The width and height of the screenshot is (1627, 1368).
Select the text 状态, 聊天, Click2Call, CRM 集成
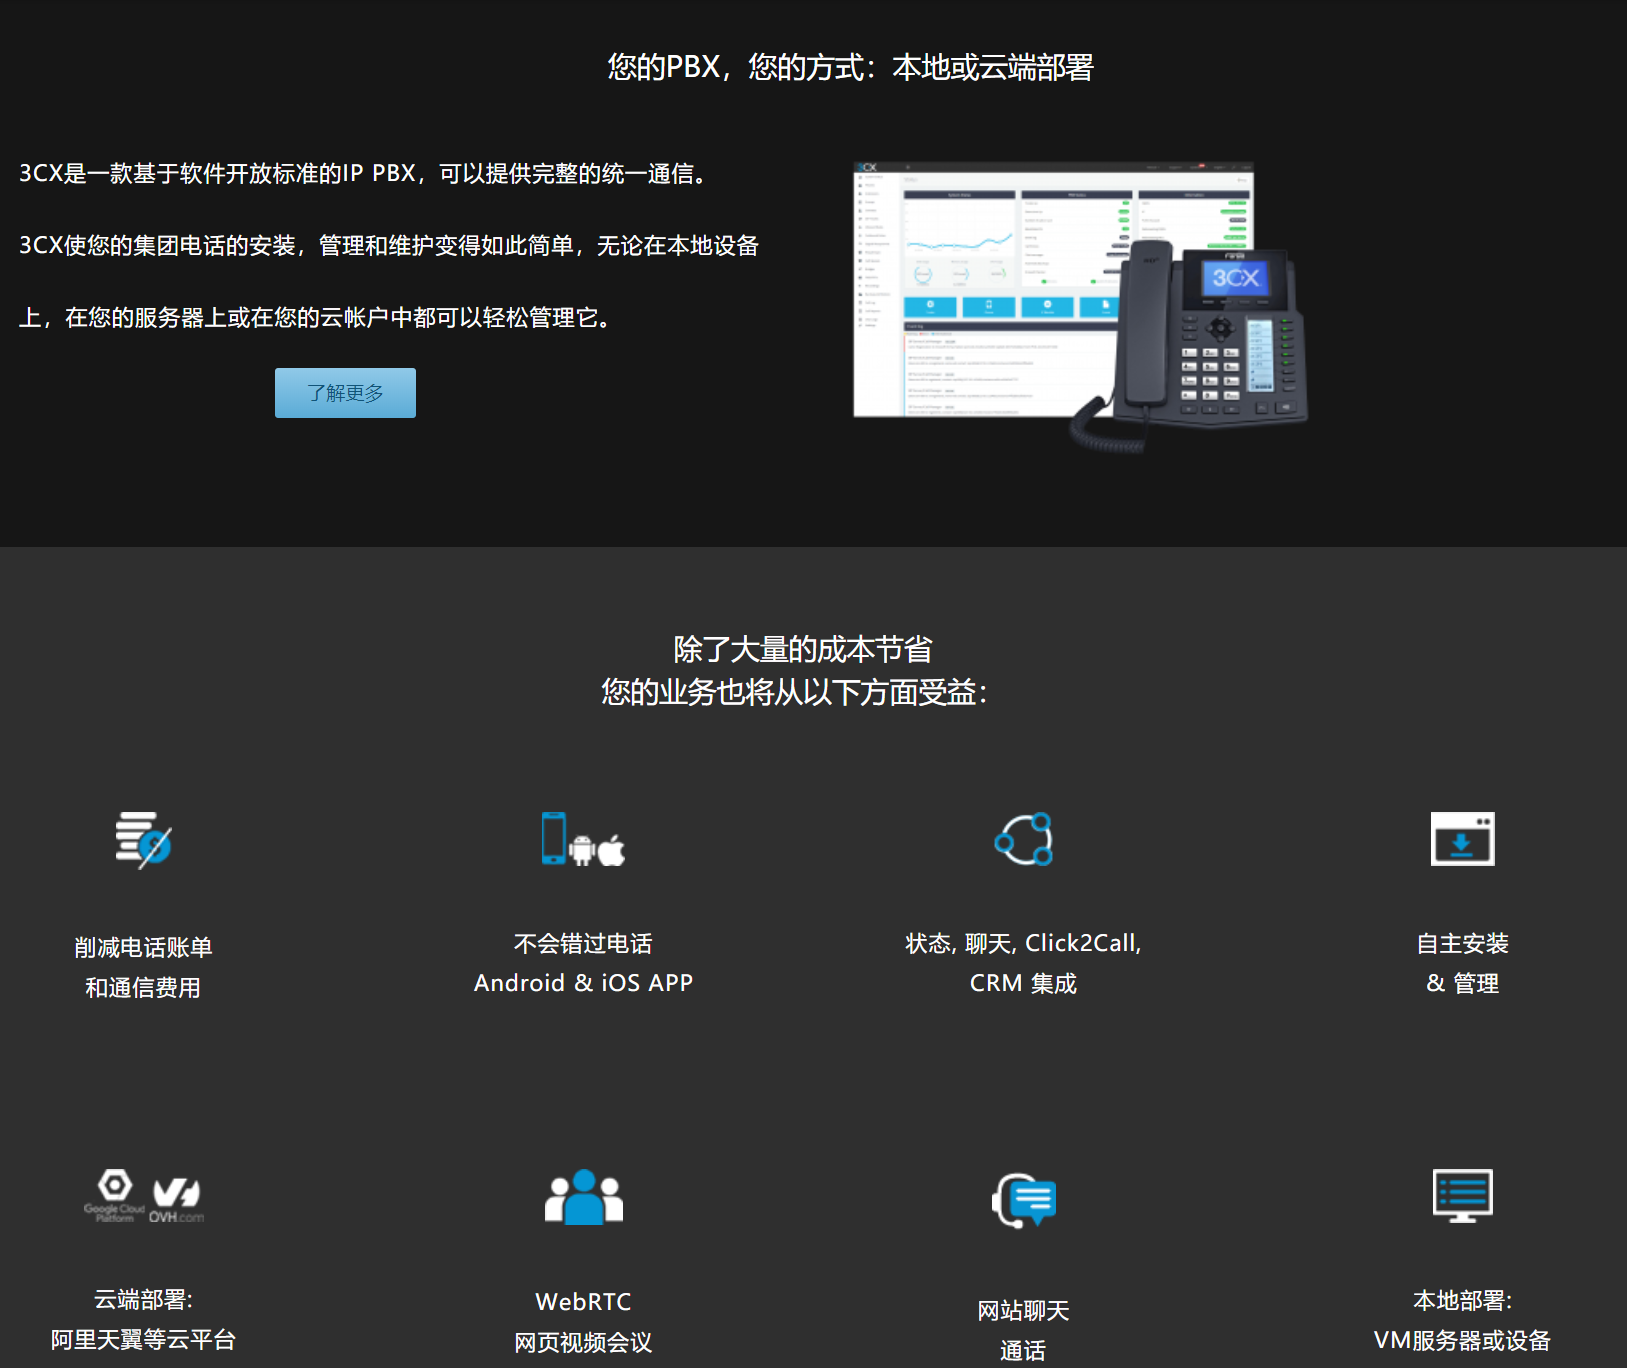click(1023, 963)
